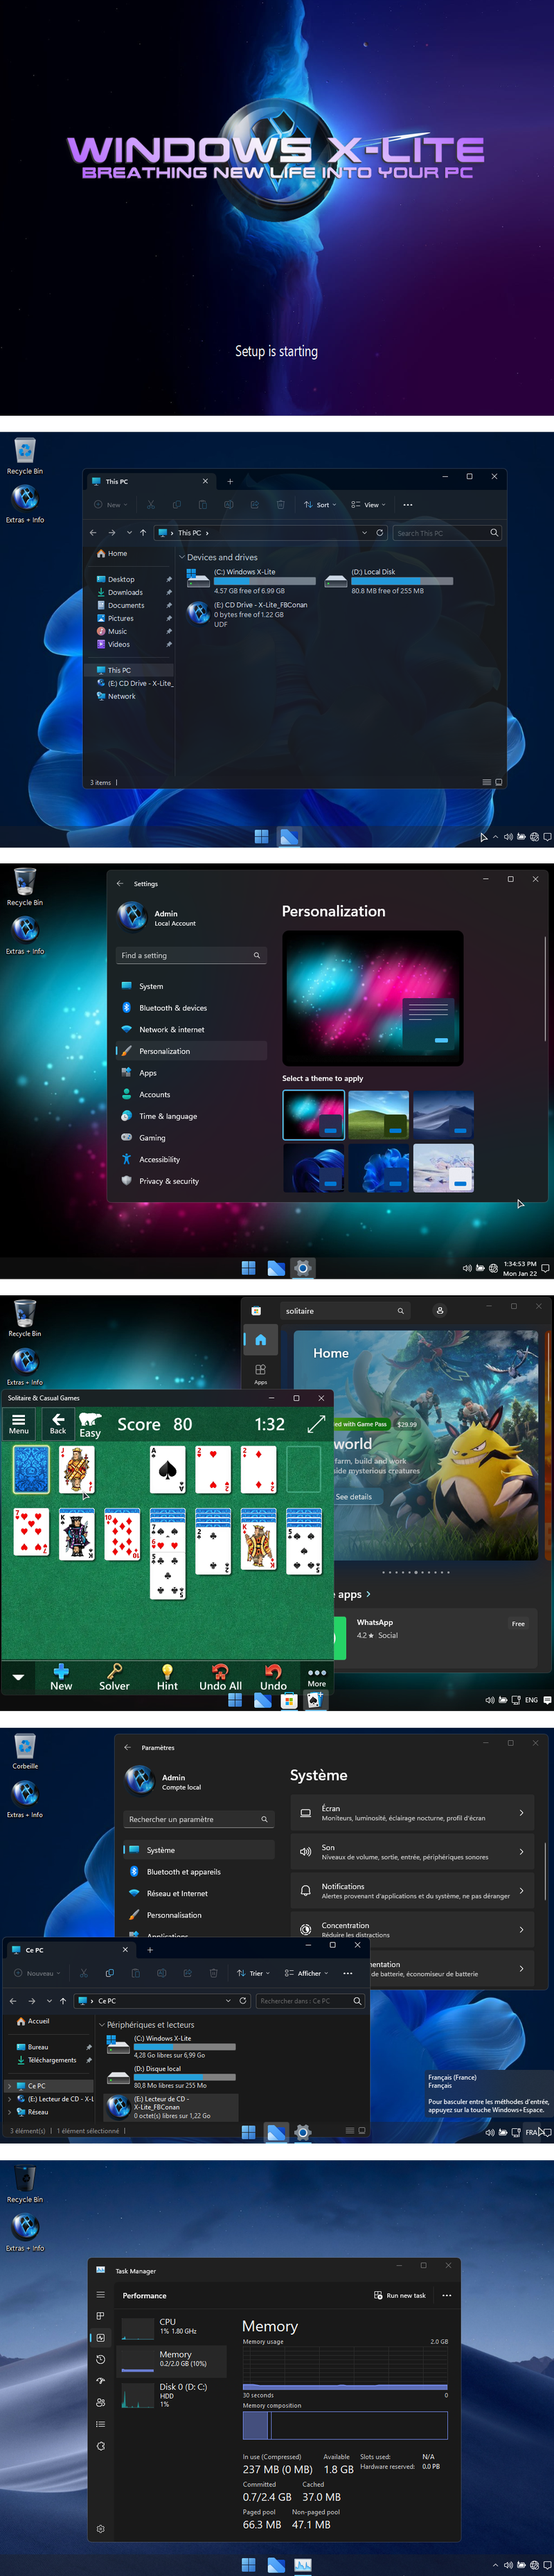Open the Écran system settings row
The height and width of the screenshot is (2576, 554).
point(412,1813)
